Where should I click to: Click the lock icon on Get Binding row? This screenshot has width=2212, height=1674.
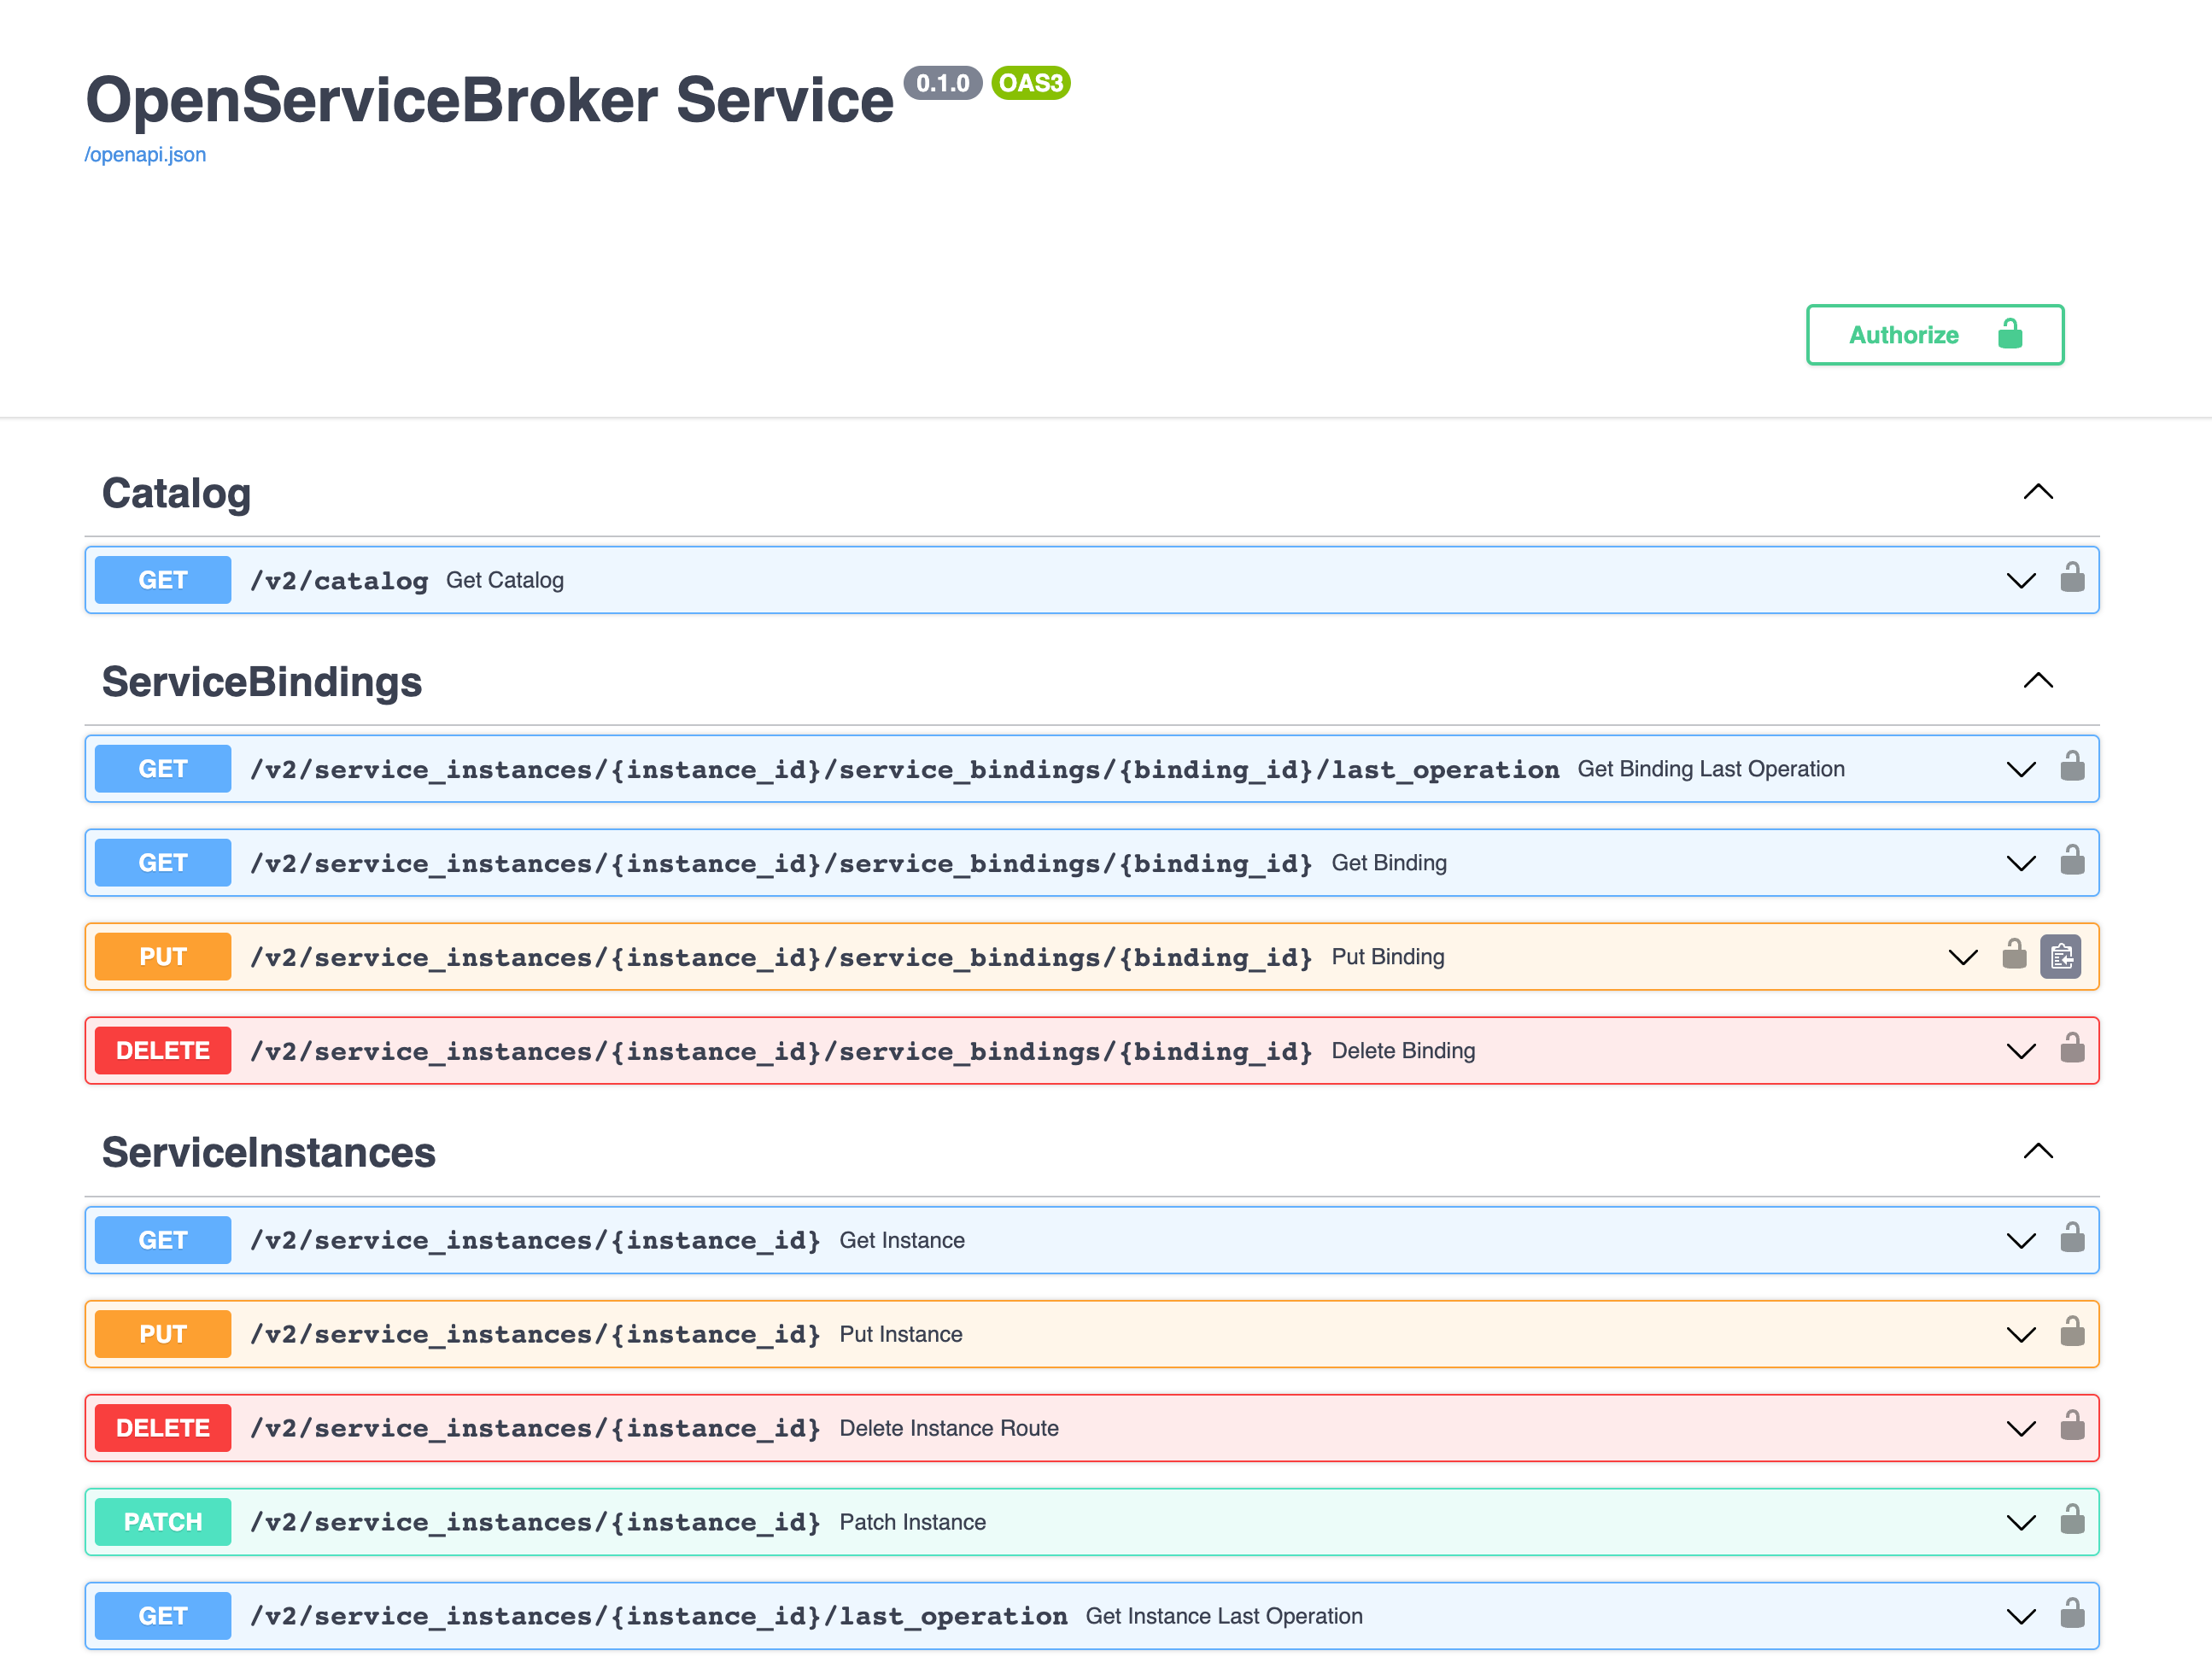pyautogui.click(x=2072, y=861)
